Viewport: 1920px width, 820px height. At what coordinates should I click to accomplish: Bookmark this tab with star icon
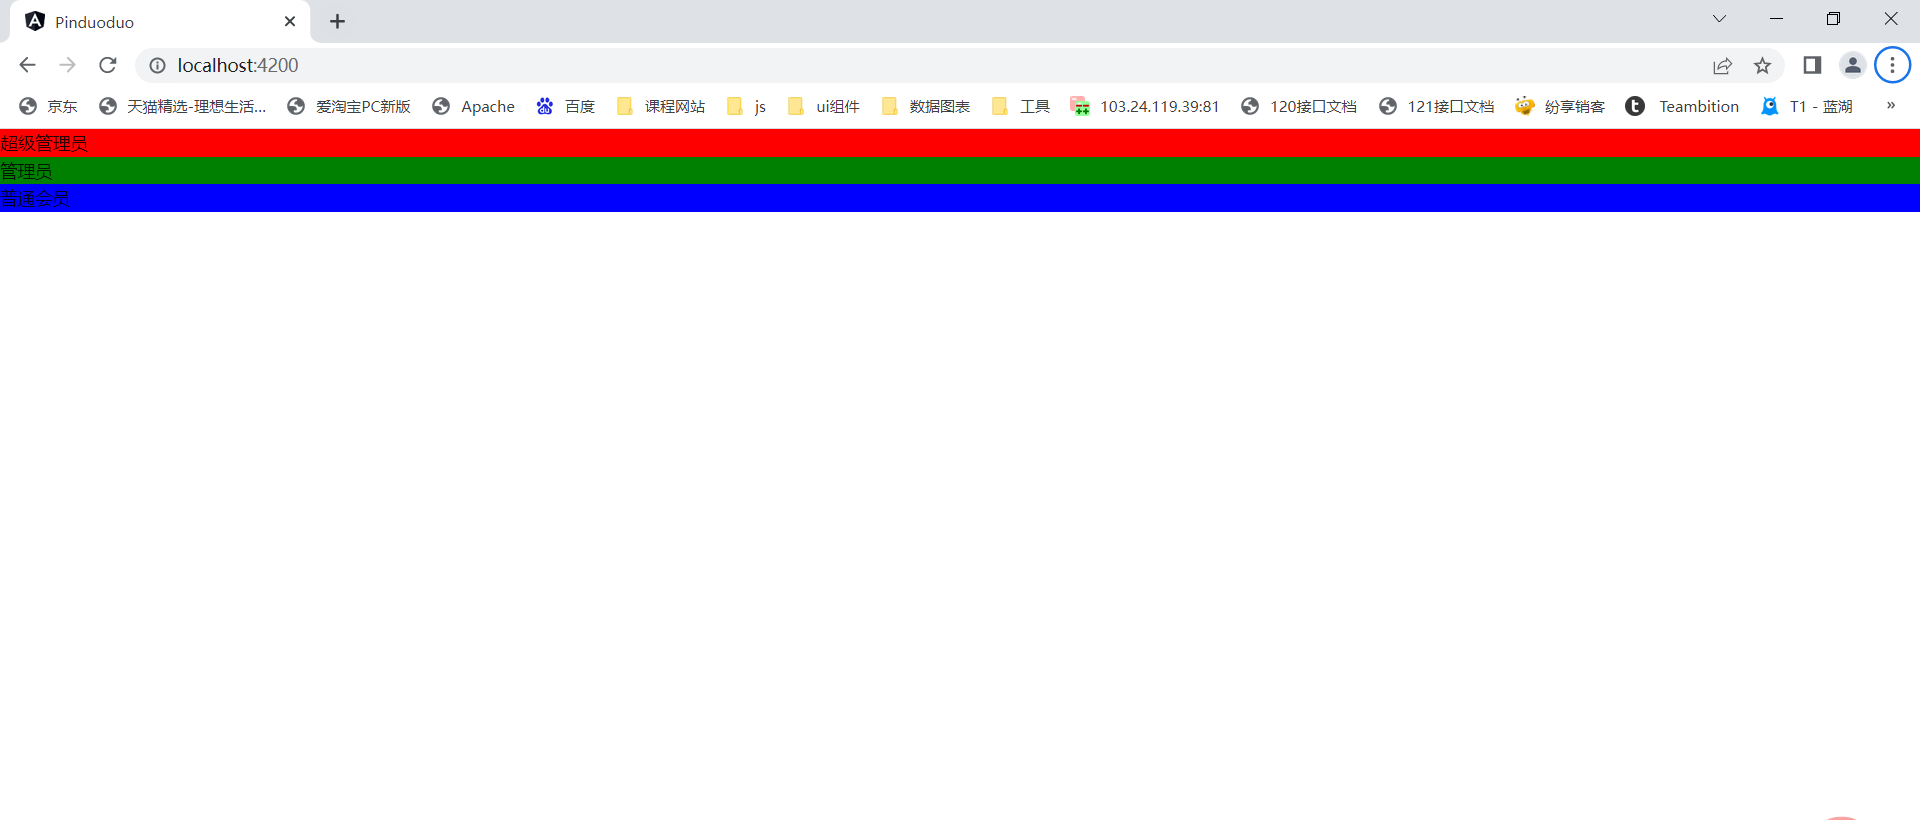point(1762,66)
